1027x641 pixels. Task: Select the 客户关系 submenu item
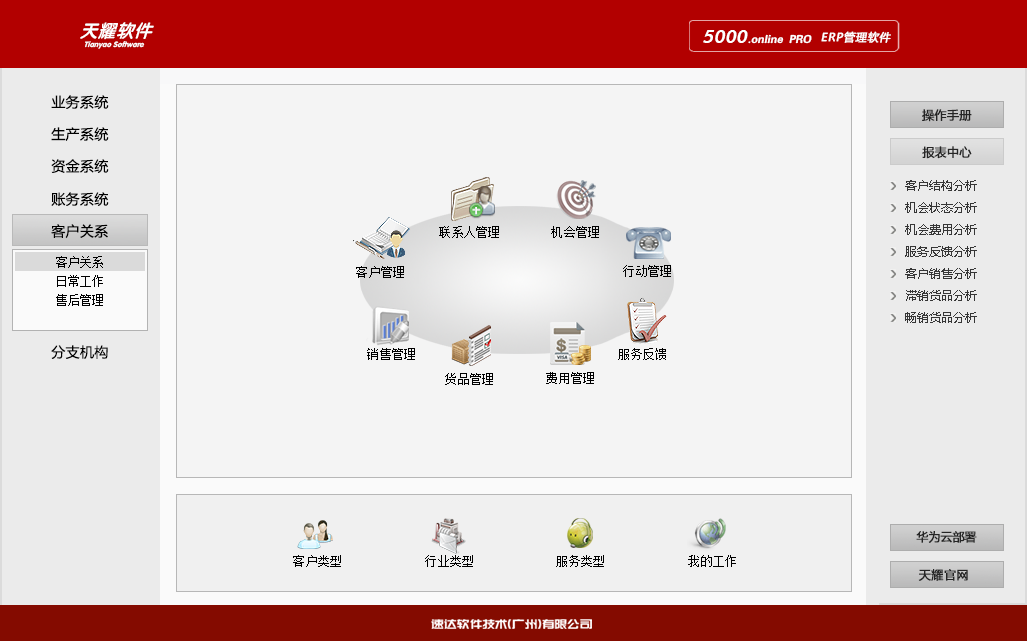(80, 262)
